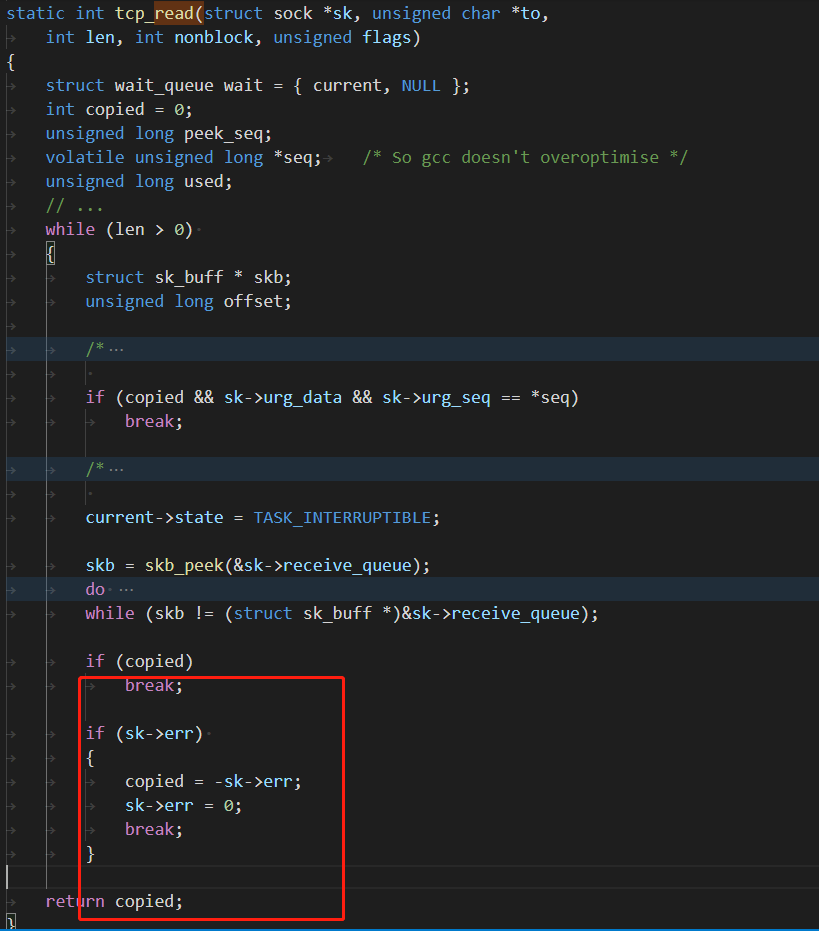Select the 'unsigned char *to' parameter

[x=456, y=13]
